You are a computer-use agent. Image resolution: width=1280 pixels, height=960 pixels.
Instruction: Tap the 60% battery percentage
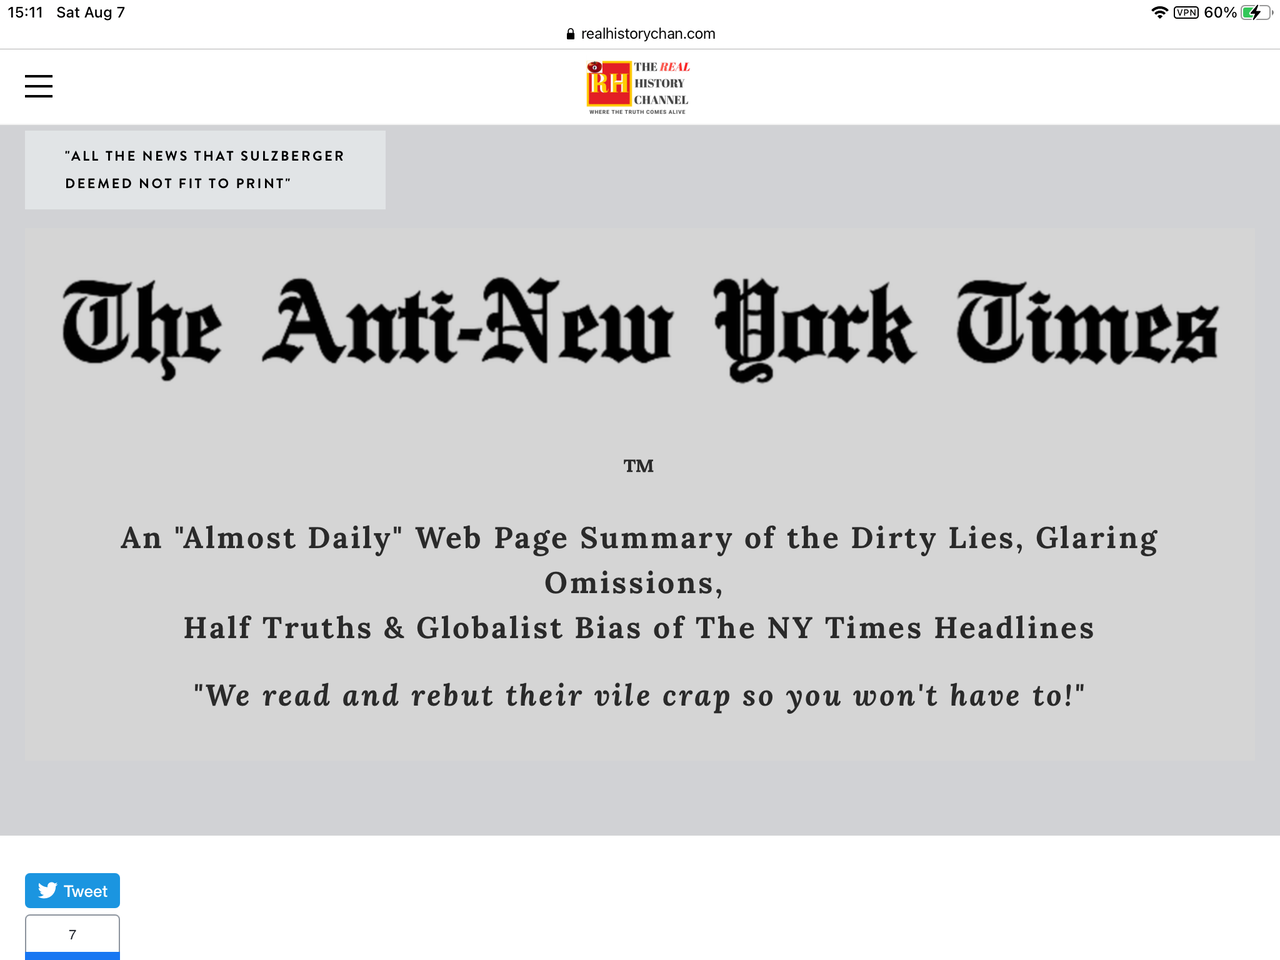[1220, 12]
